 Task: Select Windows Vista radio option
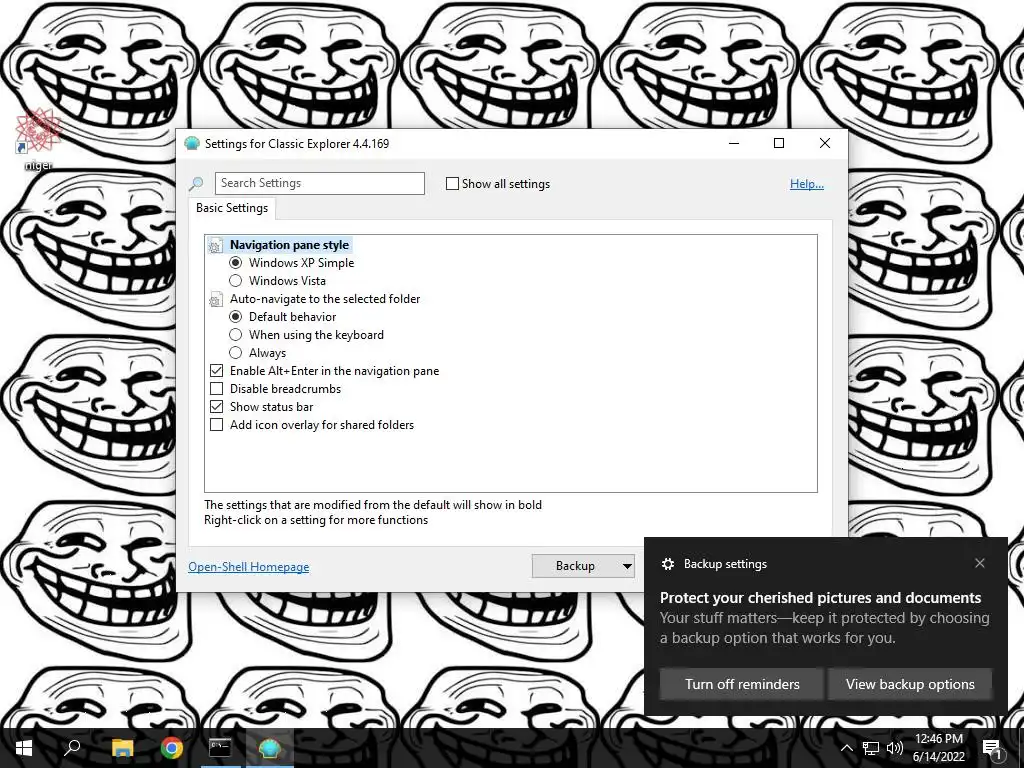[x=236, y=281]
